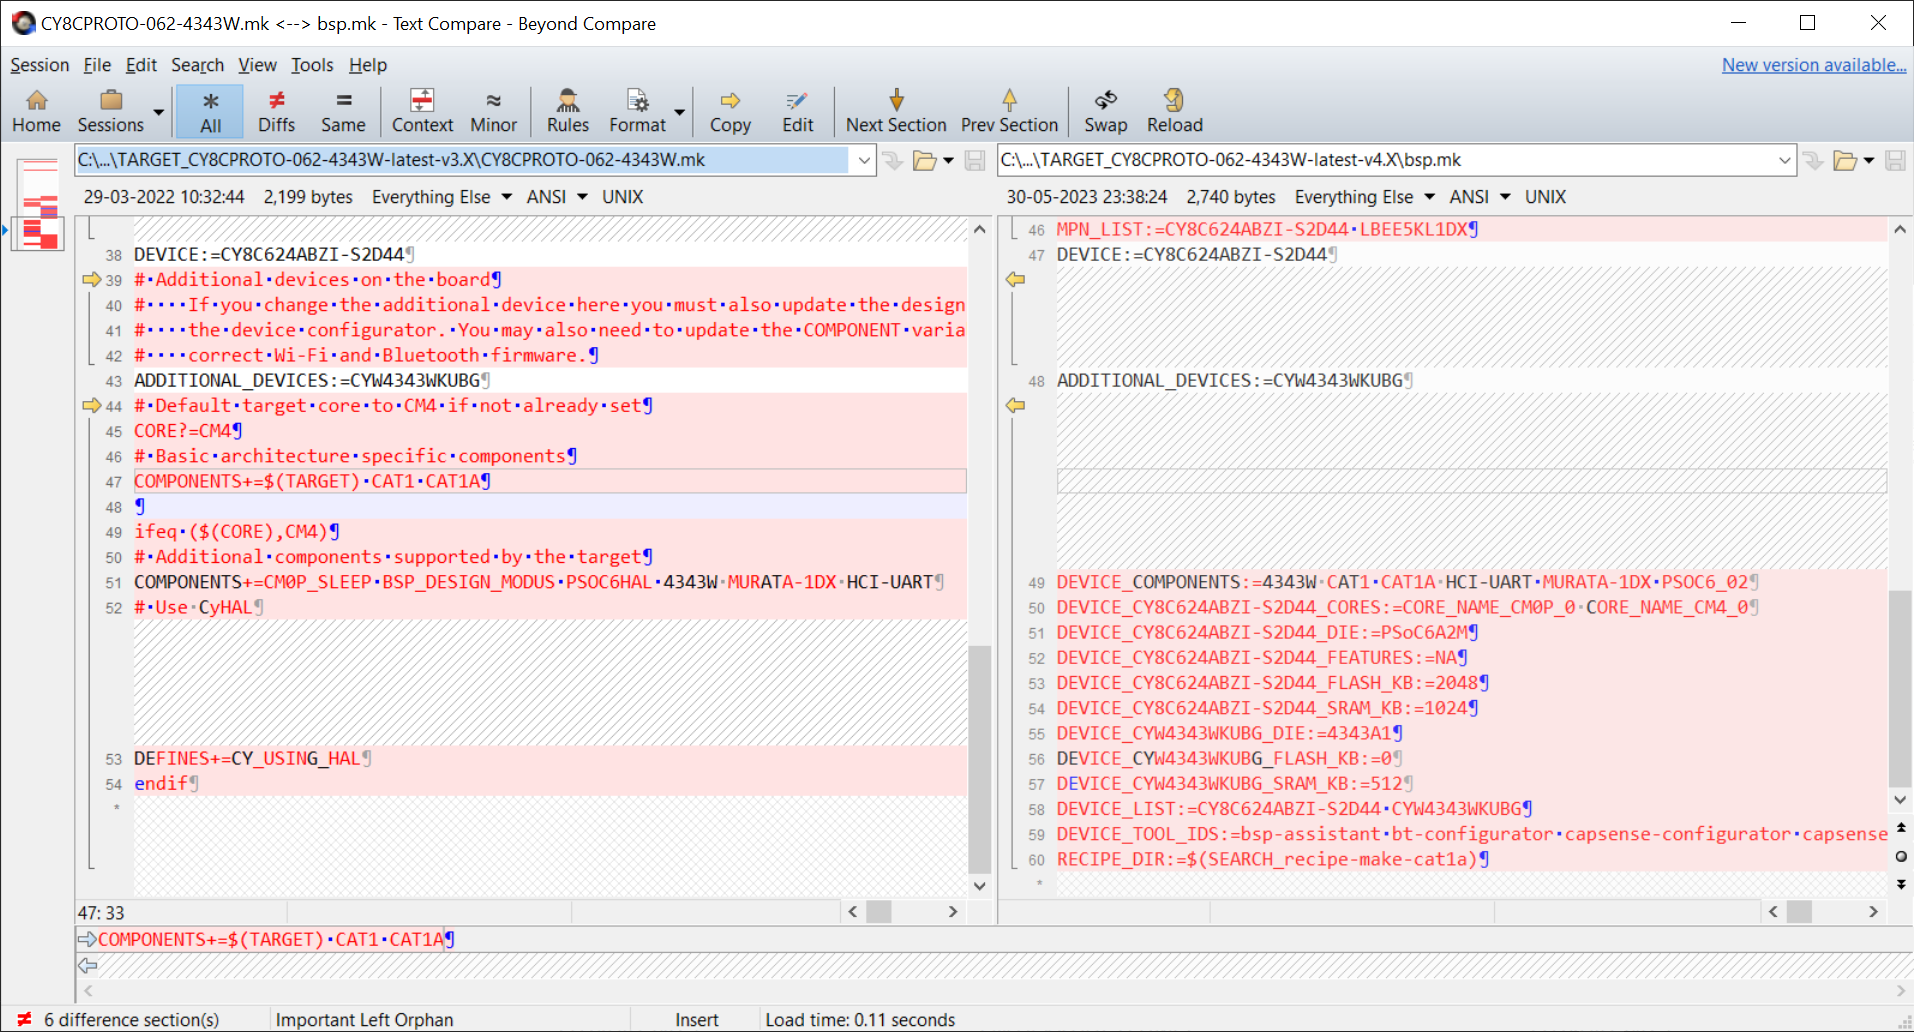Click previous difference icon beside right scrollbar
This screenshot has height=1032, width=1914.
(1901, 828)
